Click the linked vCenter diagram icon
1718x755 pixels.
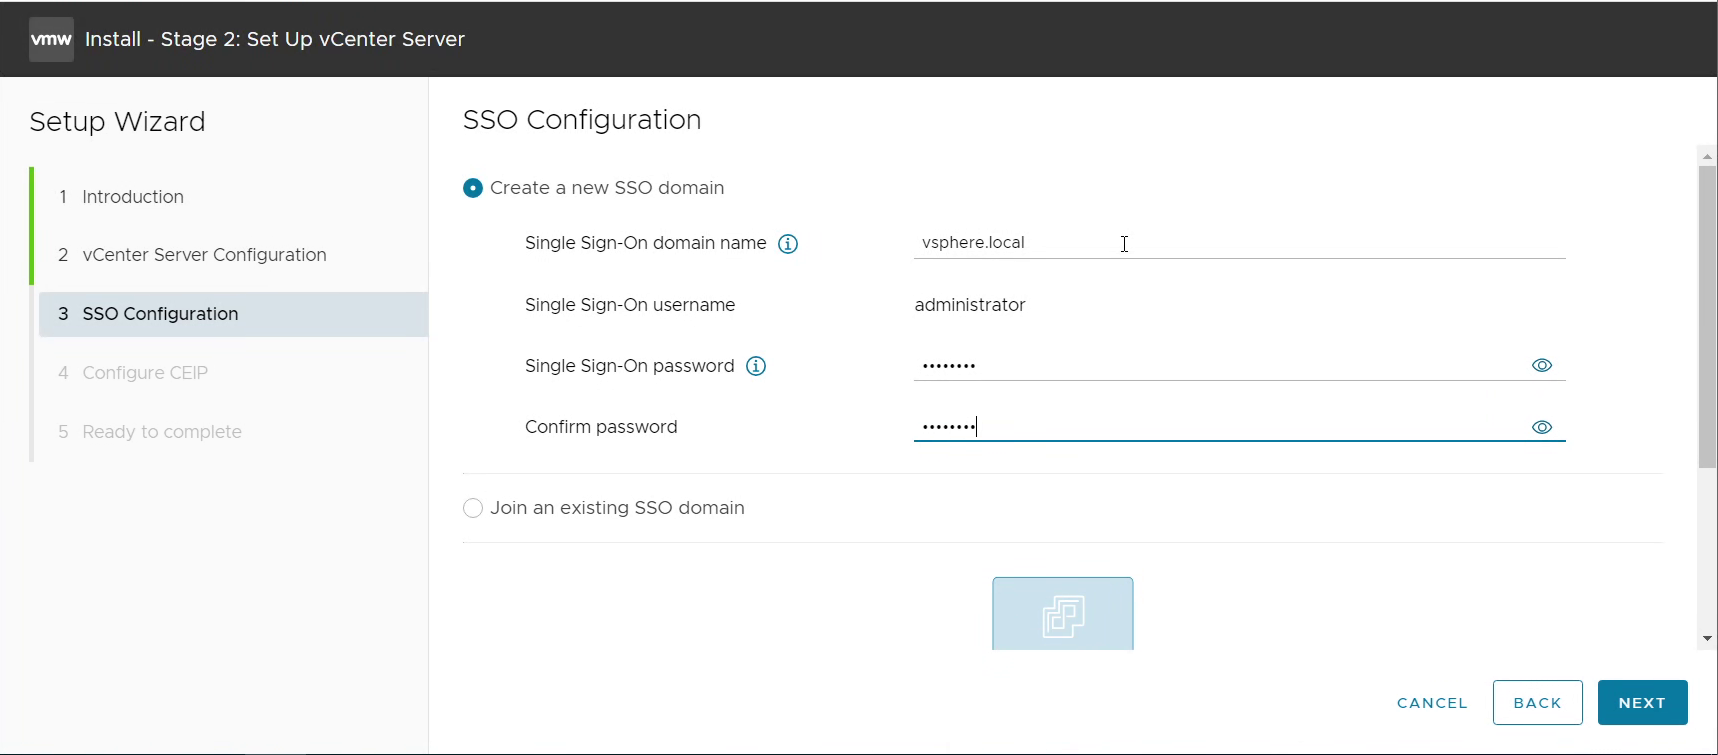(x=1063, y=614)
